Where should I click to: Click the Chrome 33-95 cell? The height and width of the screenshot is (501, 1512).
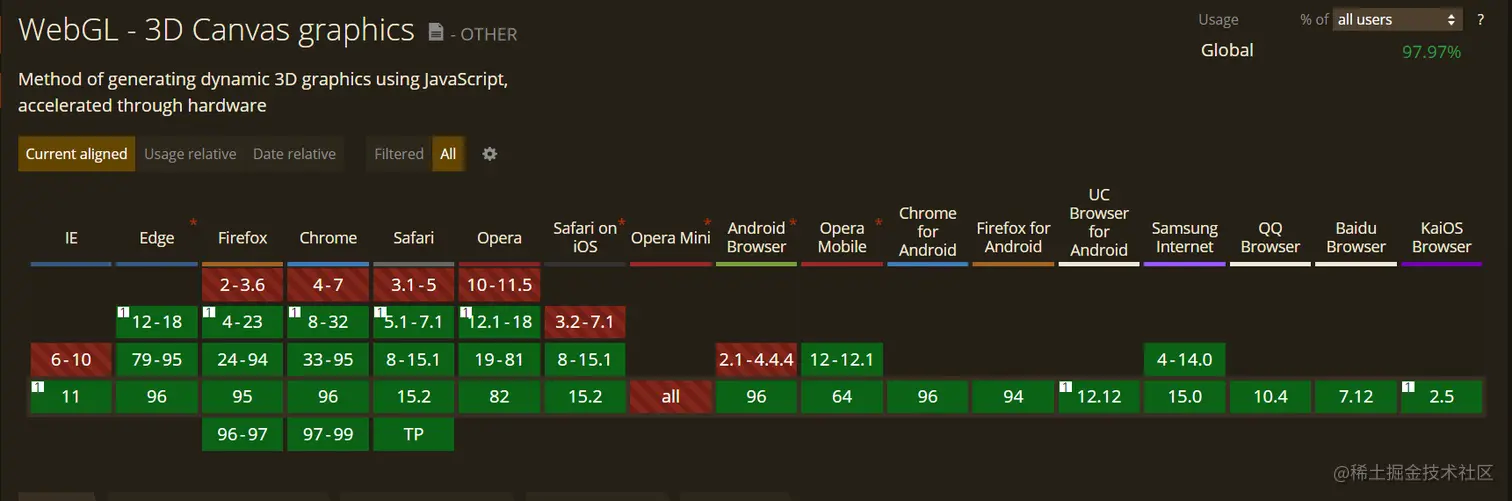click(x=328, y=359)
